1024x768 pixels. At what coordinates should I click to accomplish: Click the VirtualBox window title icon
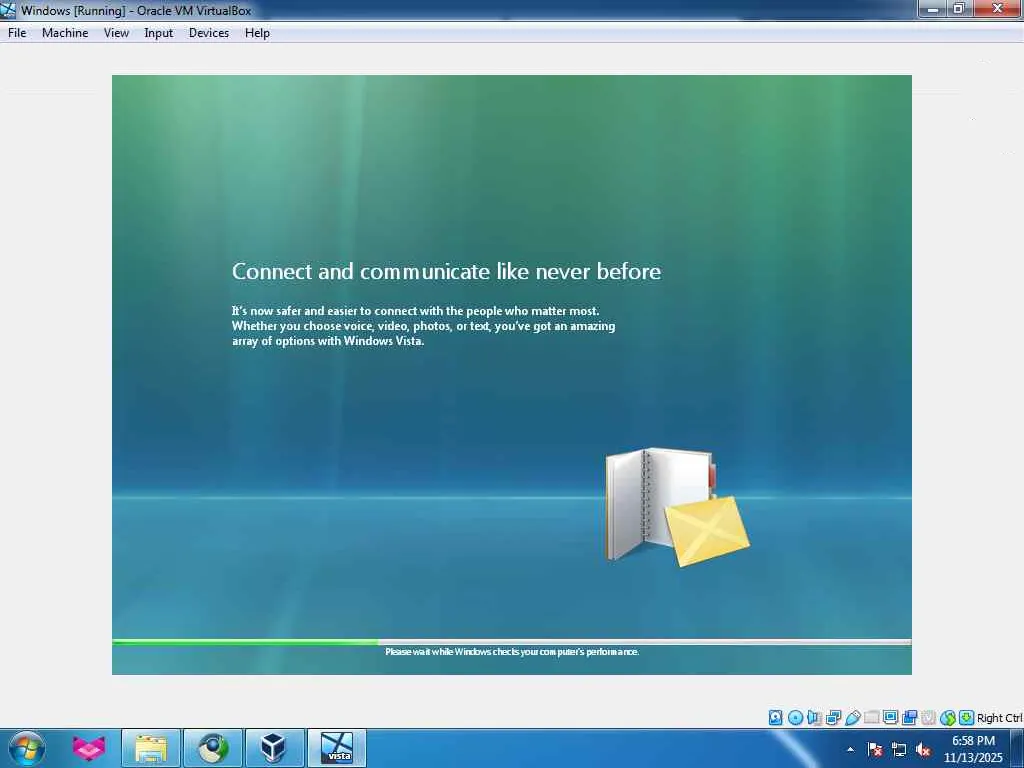(8, 10)
